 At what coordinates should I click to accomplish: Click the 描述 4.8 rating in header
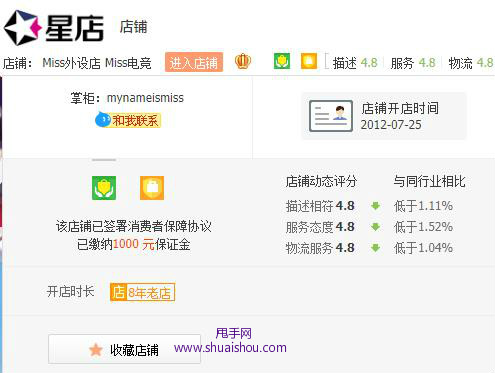pos(355,63)
